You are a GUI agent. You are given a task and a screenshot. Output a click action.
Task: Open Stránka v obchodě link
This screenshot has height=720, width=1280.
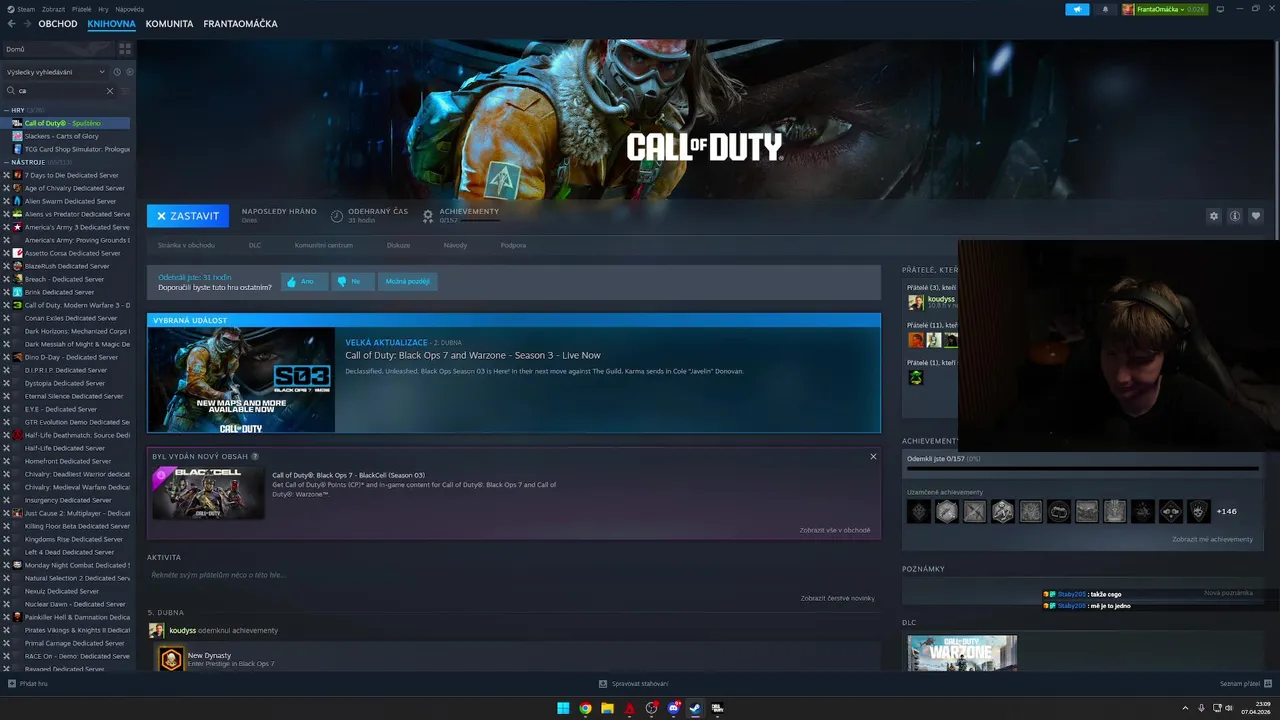tap(186, 245)
